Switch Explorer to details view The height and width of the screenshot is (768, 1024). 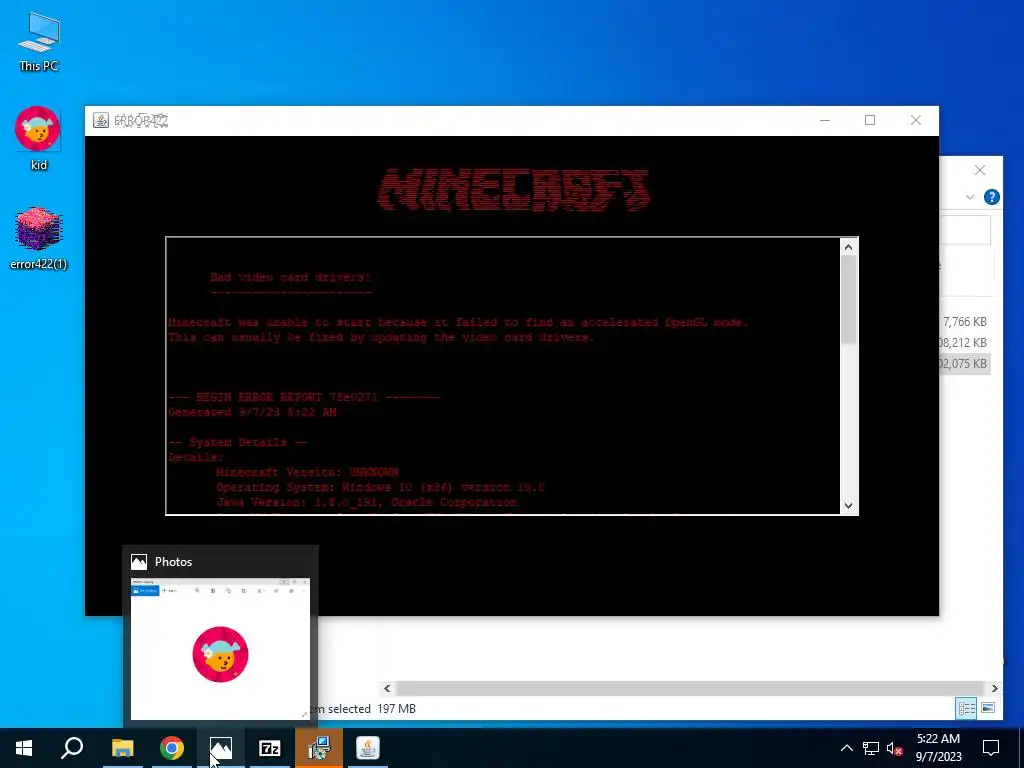[967, 708]
